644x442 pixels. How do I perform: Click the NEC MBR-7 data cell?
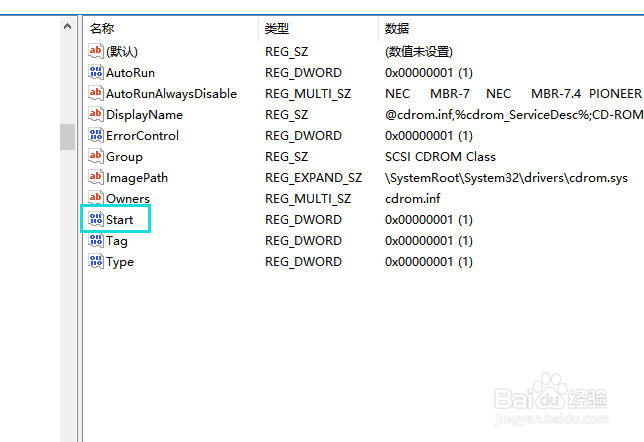[x=514, y=94]
